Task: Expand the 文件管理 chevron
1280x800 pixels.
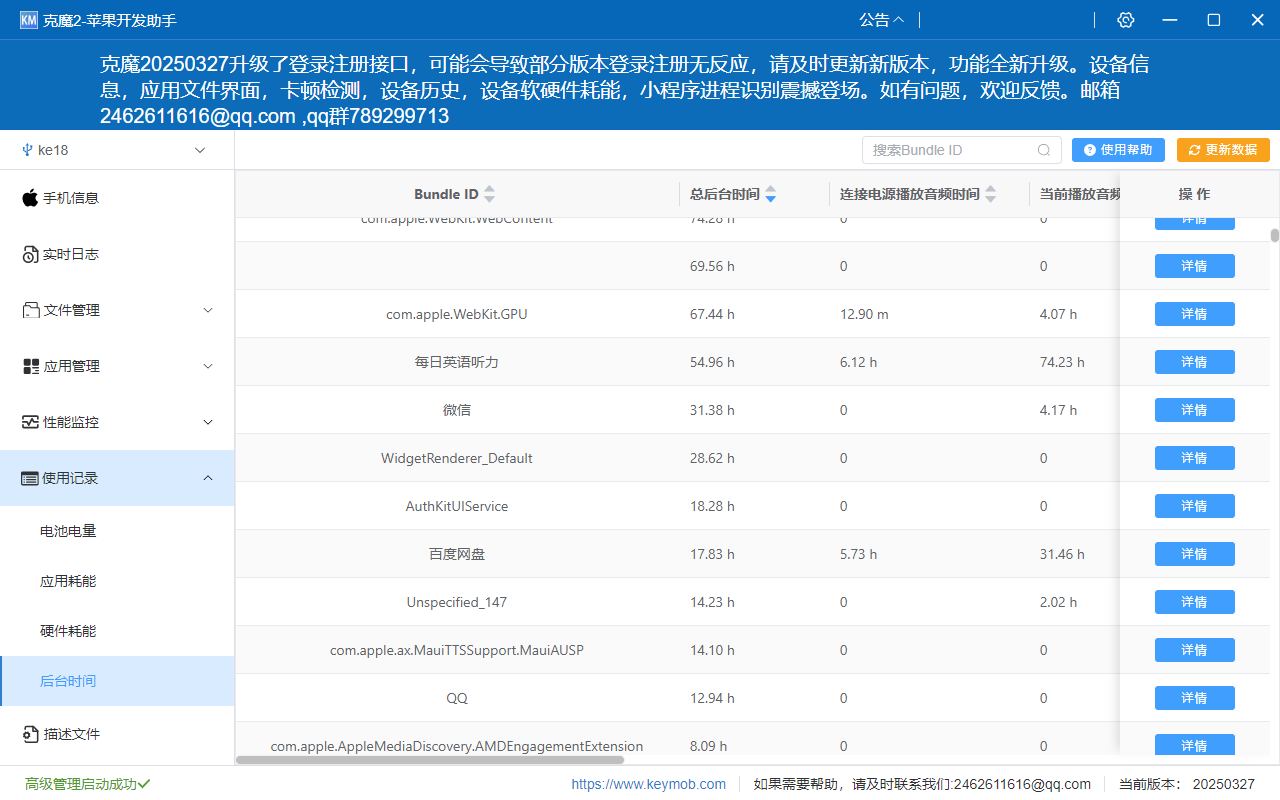Action: tap(208, 310)
